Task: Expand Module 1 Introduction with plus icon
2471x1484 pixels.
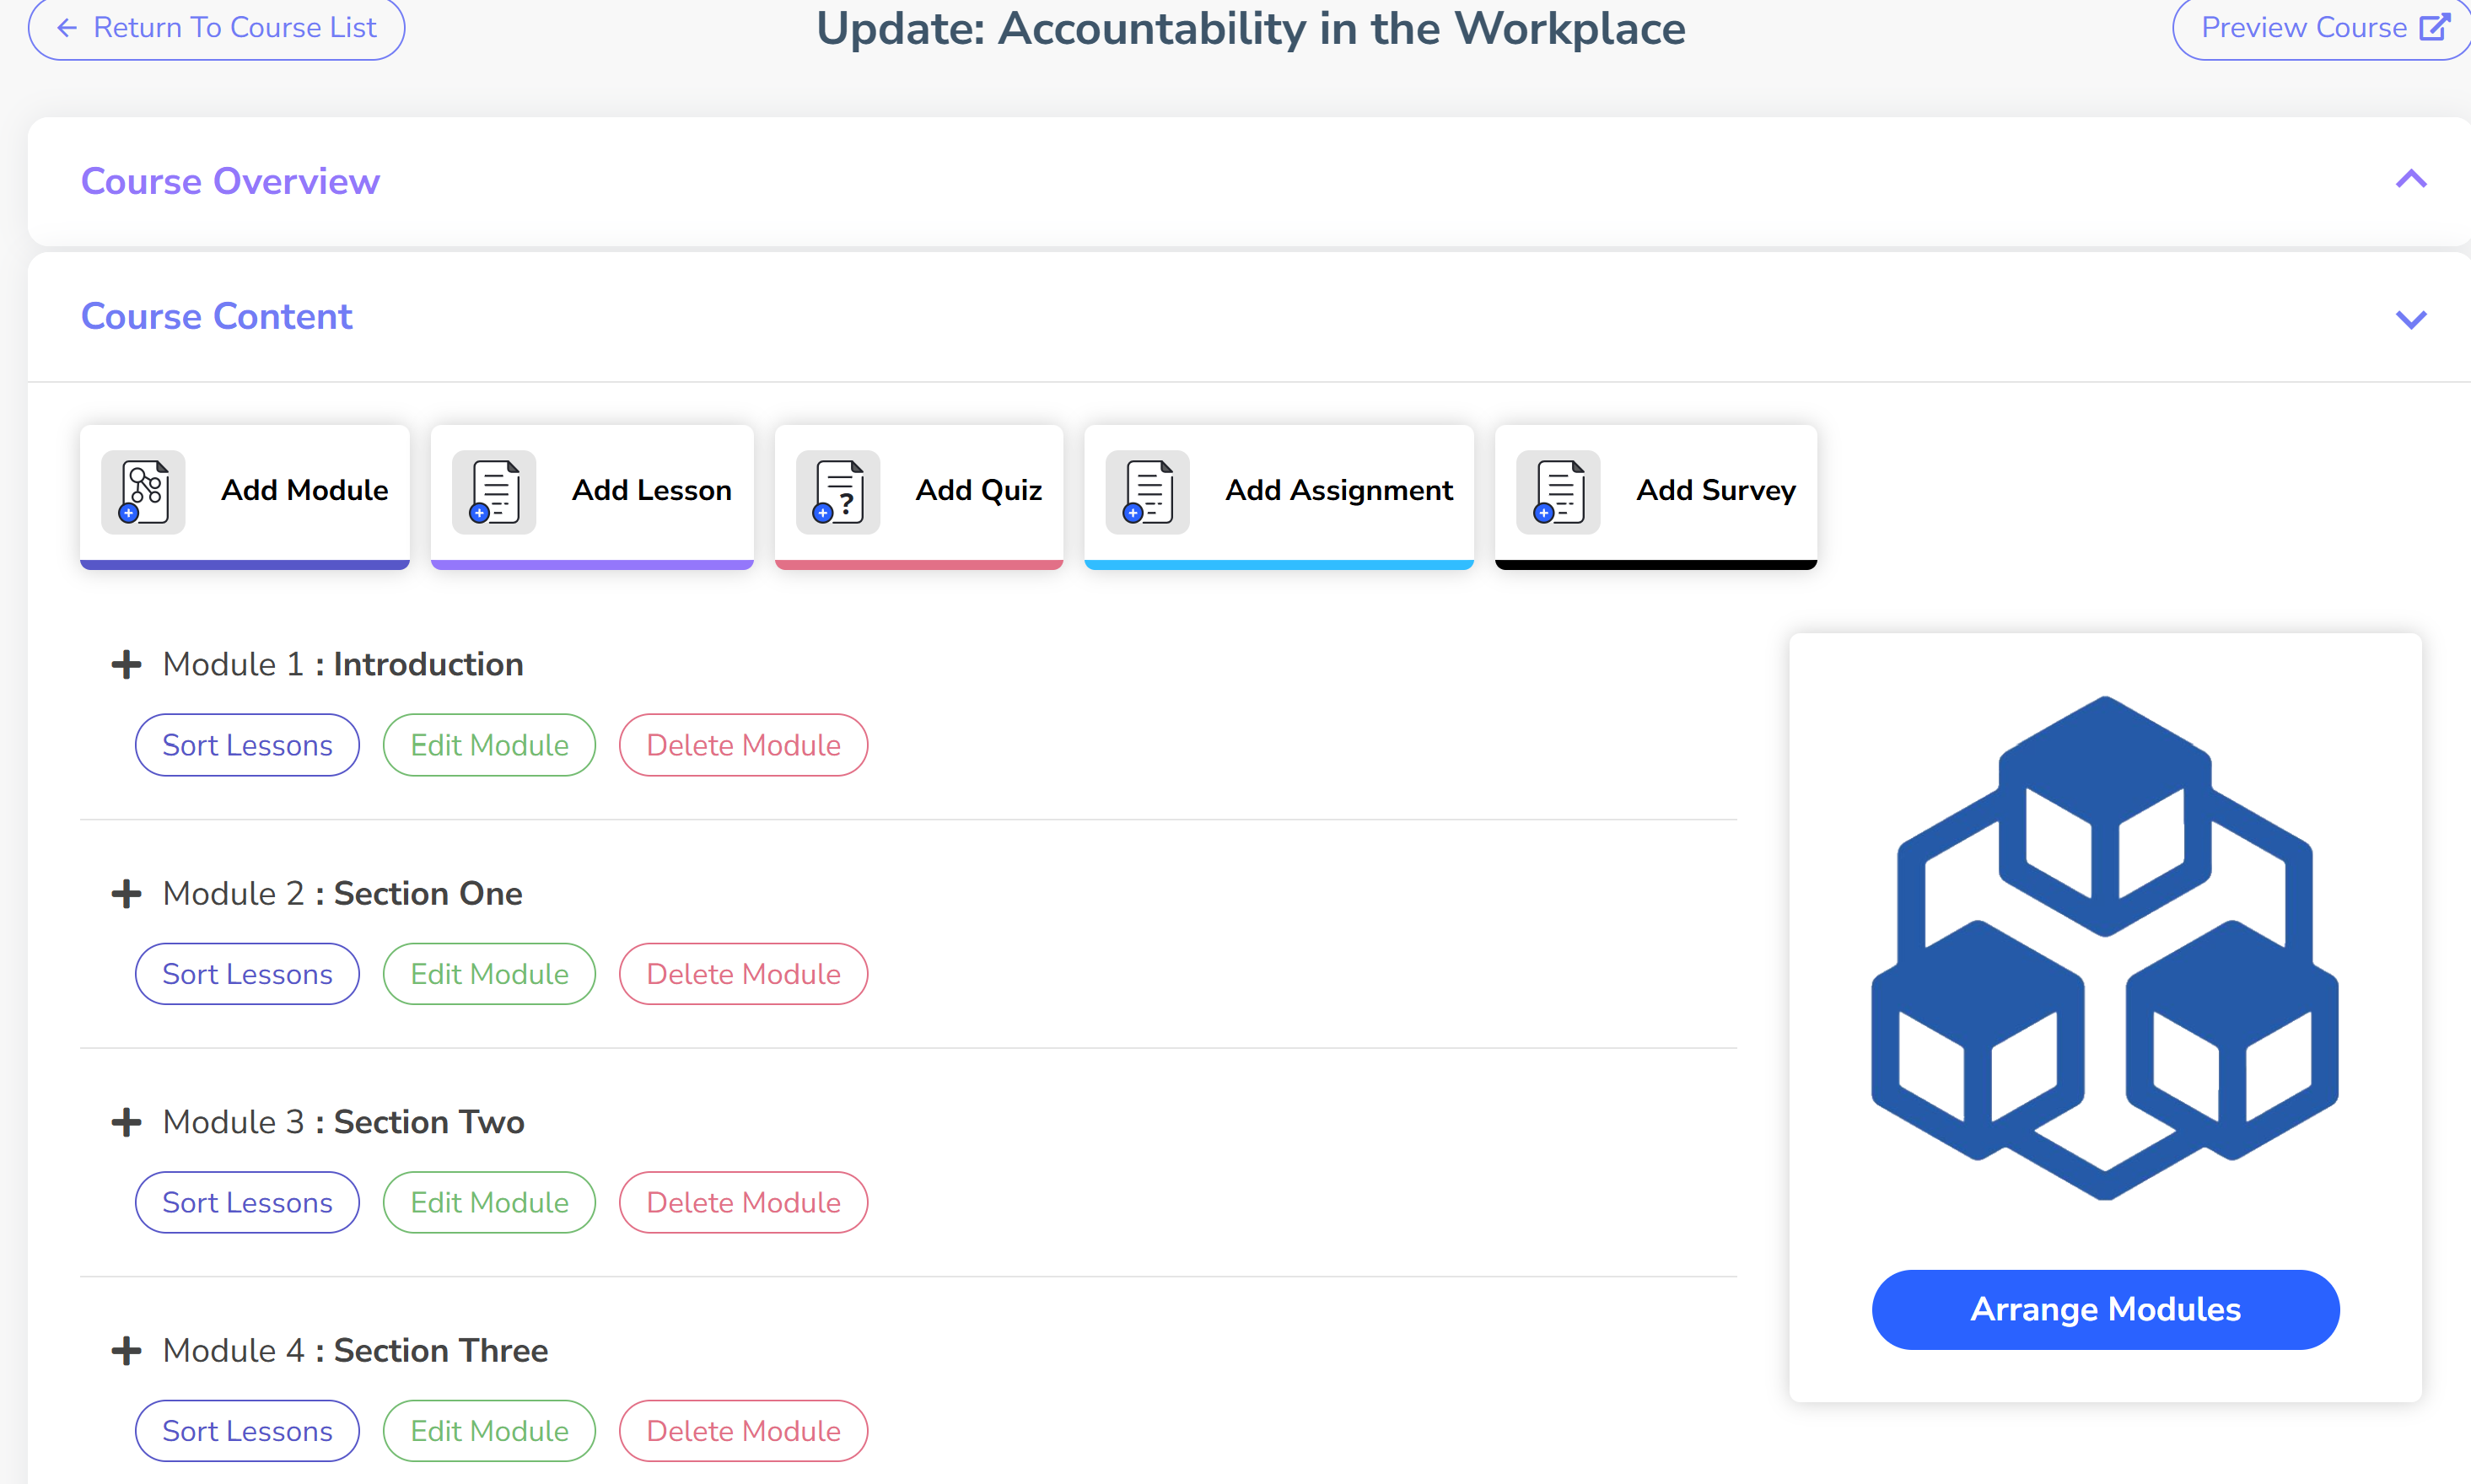Action: point(126,664)
